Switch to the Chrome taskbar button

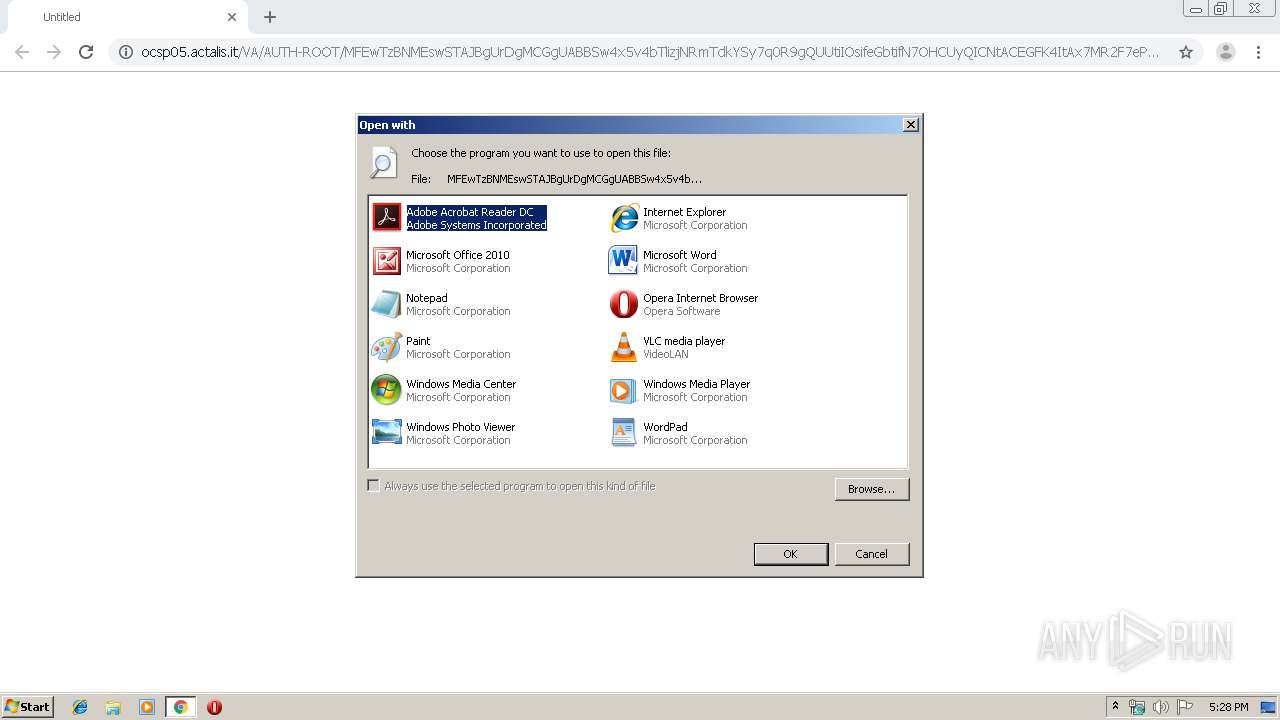pos(180,707)
